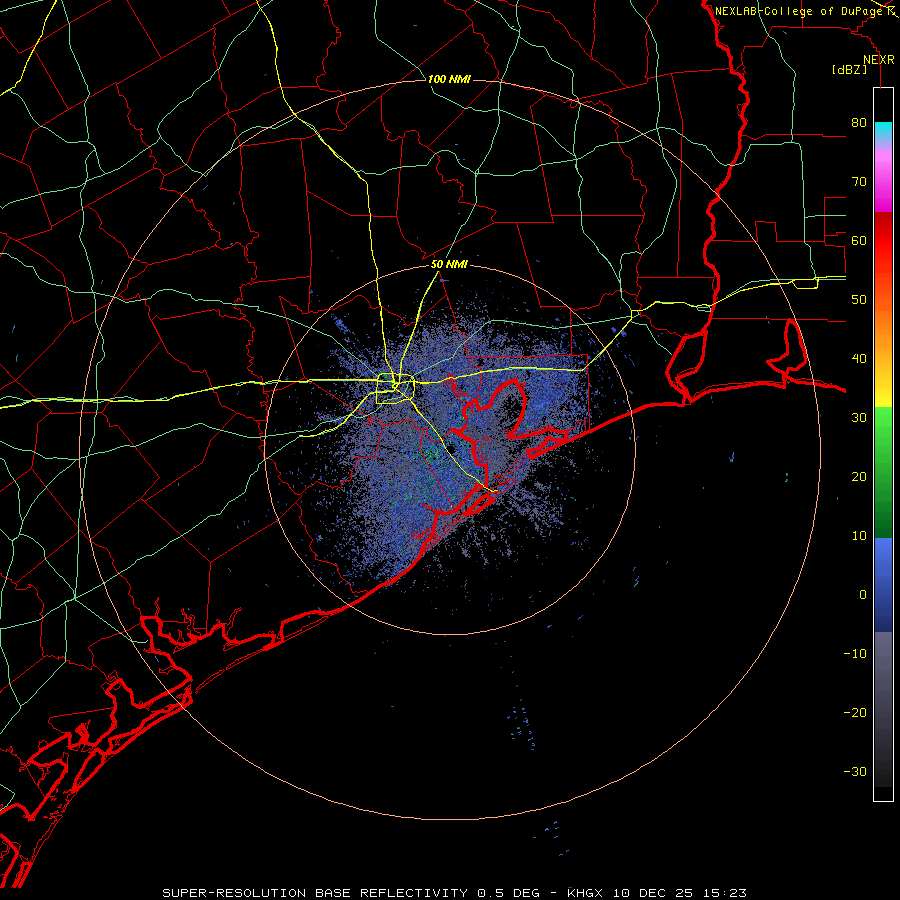This screenshot has width=900, height=900.
Task: Click the 20 dBZ scale value
Action: pyautogui.click(x=859, y=477)
